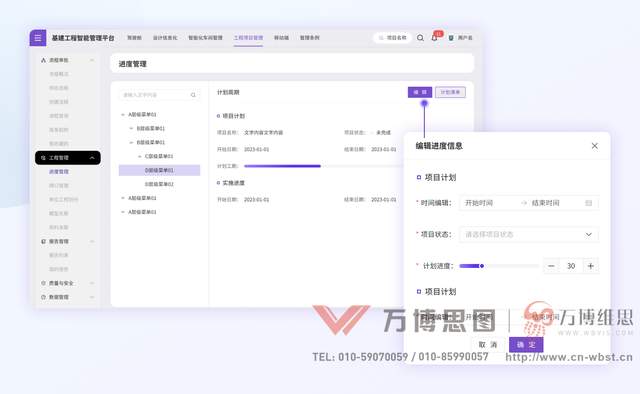Click the purple 编辑 button
The image size is (640, 394).
point(420,92)
